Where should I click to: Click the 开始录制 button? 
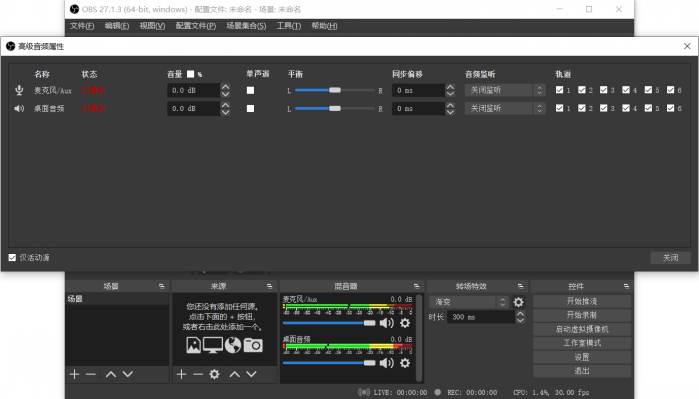tap(582, 315)
